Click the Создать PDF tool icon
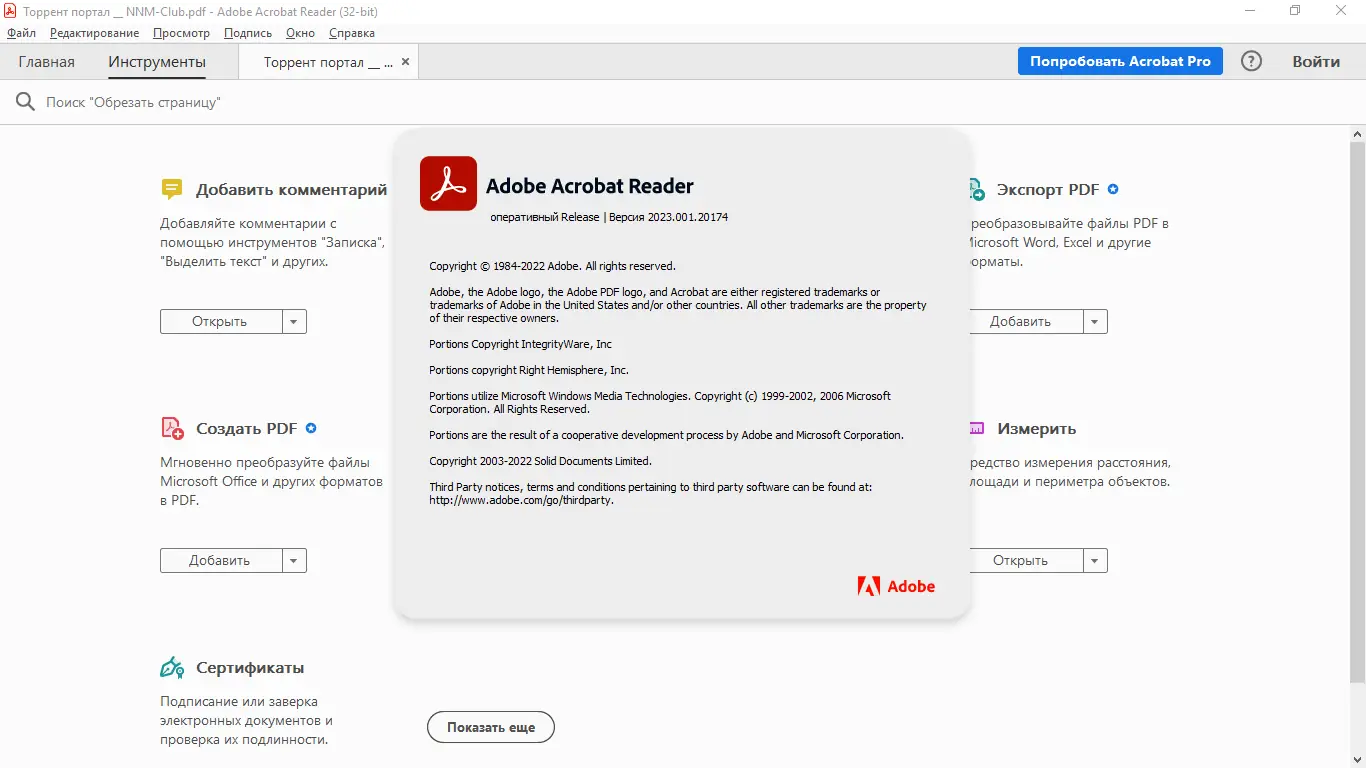Image resolution: width=1366 pixels, height=768 pixels. (172, 428)
